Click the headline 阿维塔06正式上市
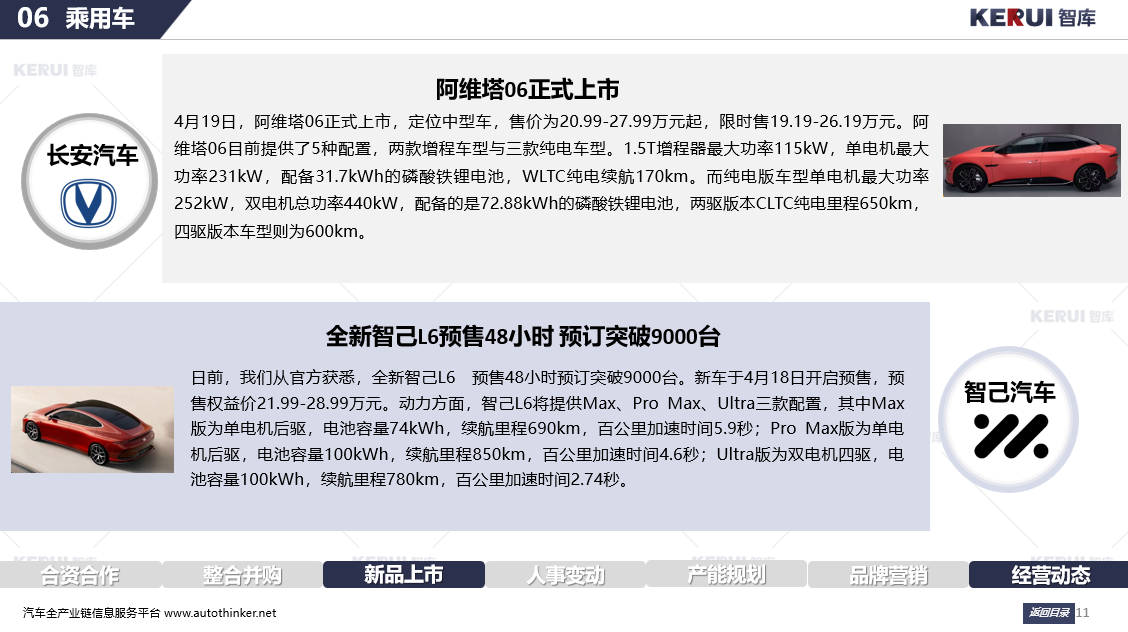Image resolution: width=1128 pixels, height=632 pixels. 527,90
